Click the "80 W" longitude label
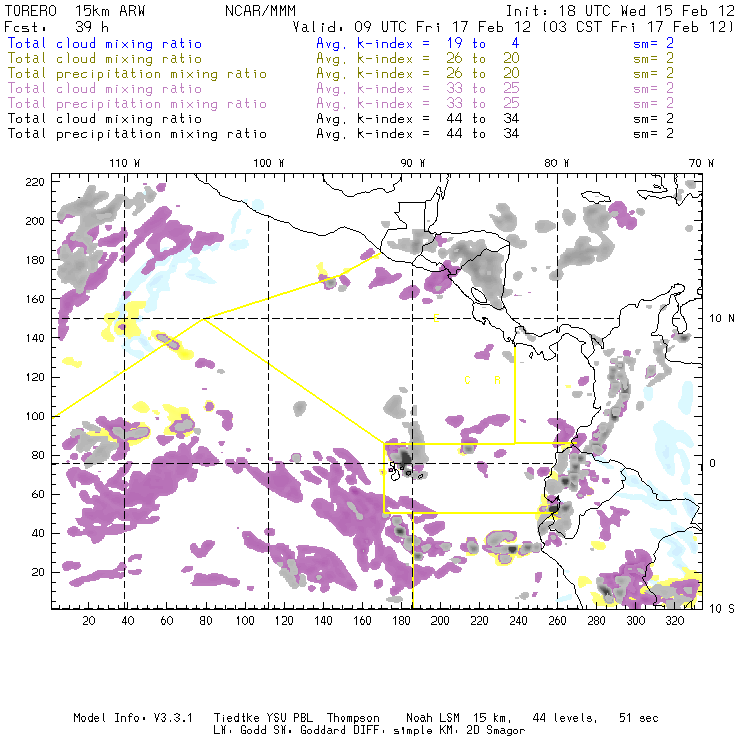The width and height of the screenshot is (740, 740). (556, 163)
